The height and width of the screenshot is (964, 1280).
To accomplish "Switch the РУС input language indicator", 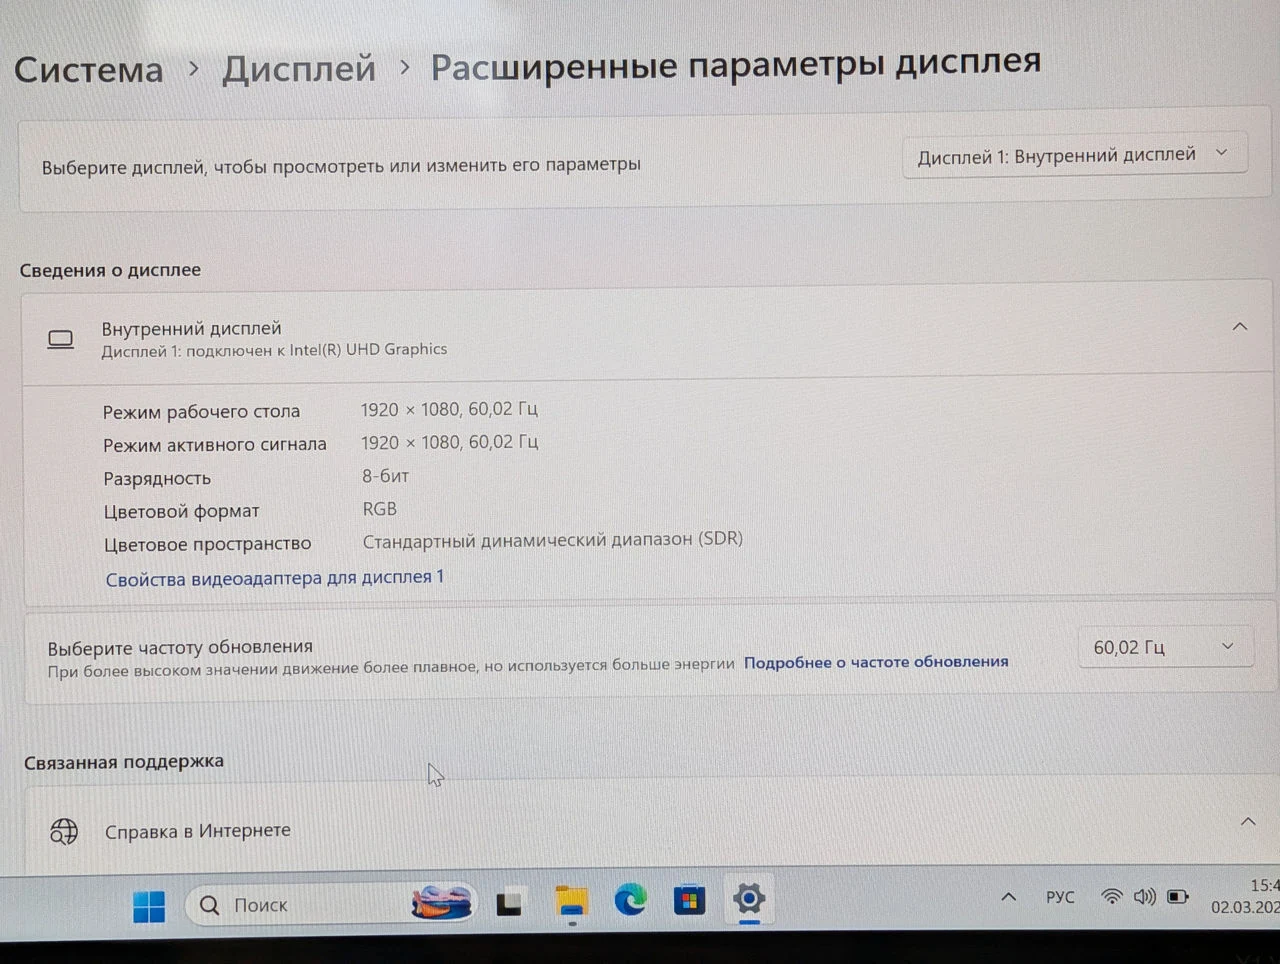I will (1060, 897).
